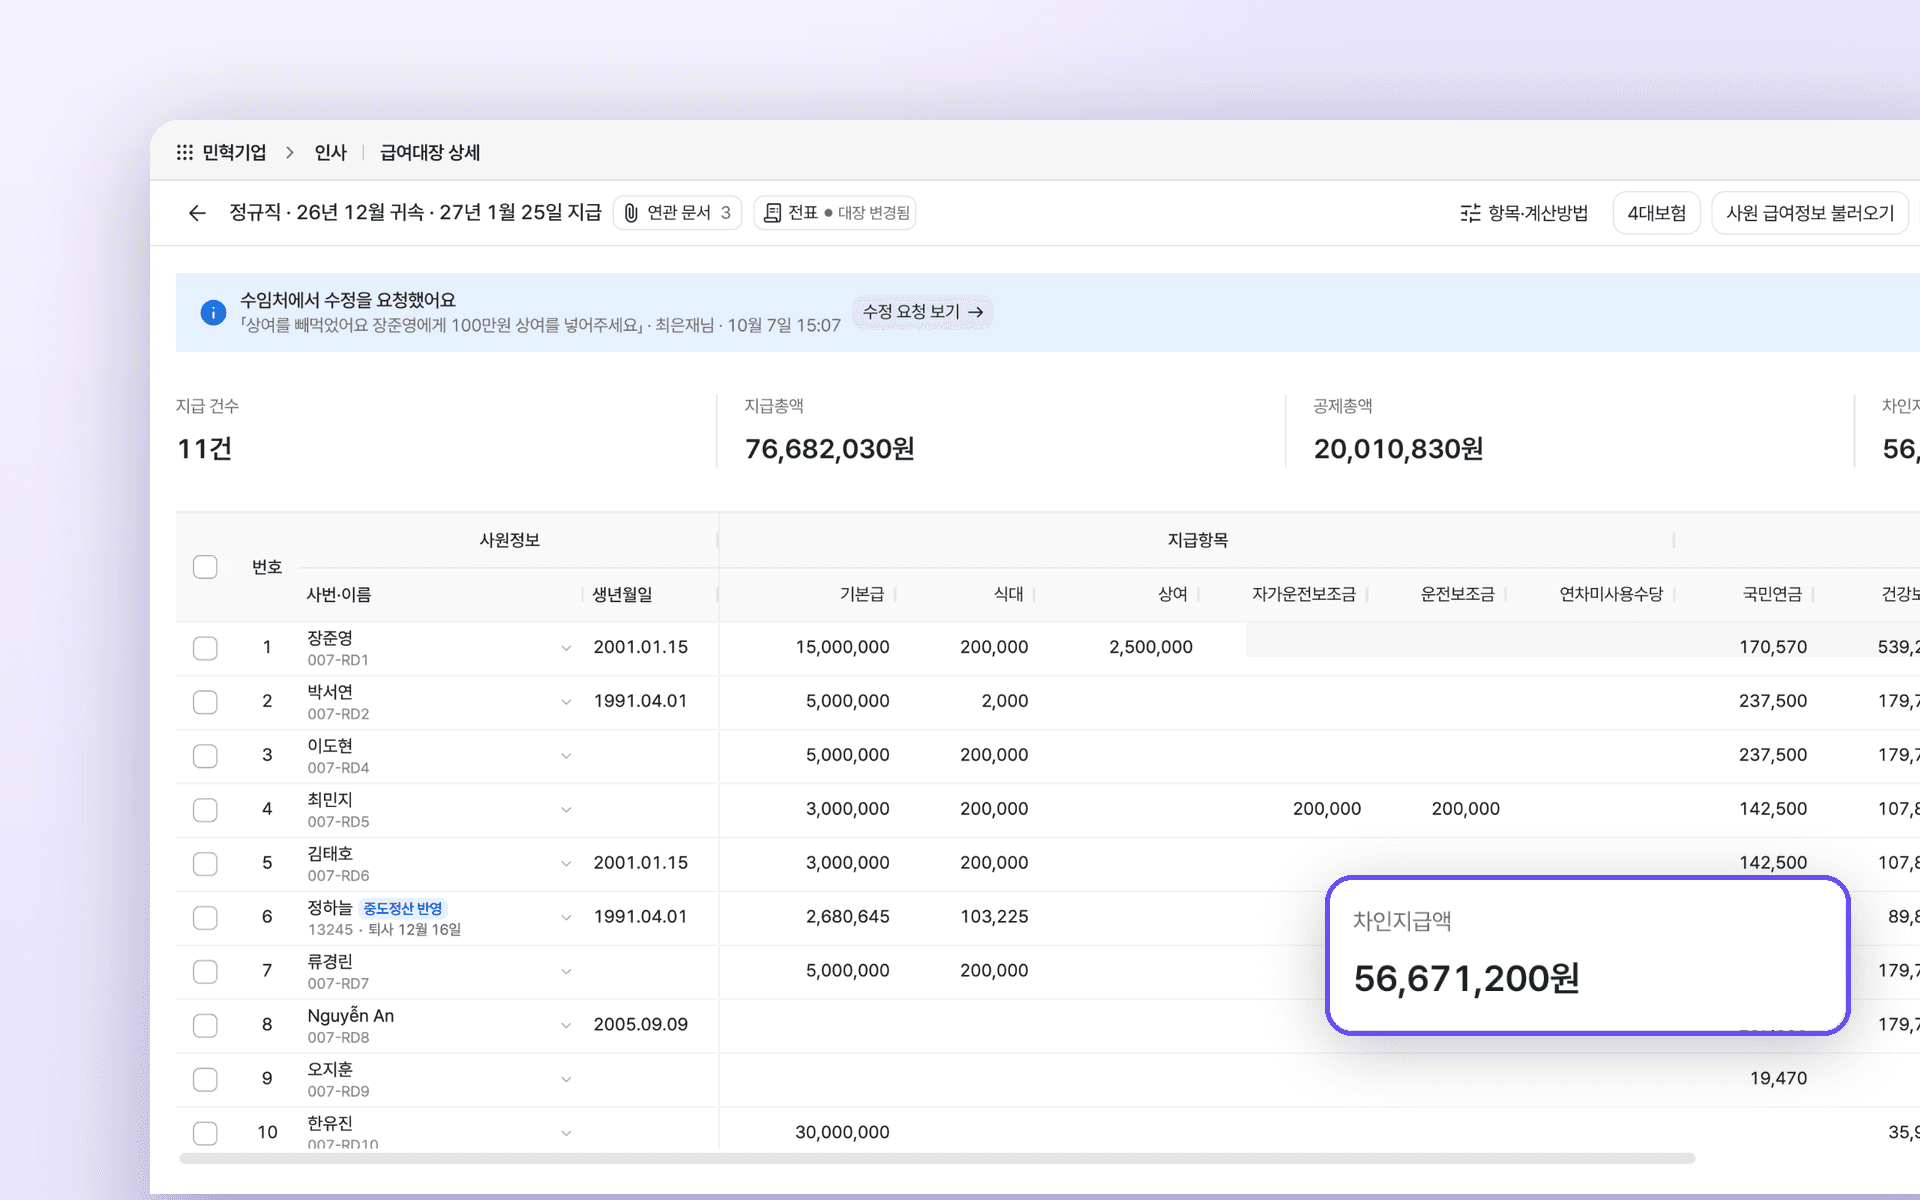The width and height of the screenshot is (1920, 1200).
Task: Select the 민혁기업 breadcrumb
Action: pos(234,152)
